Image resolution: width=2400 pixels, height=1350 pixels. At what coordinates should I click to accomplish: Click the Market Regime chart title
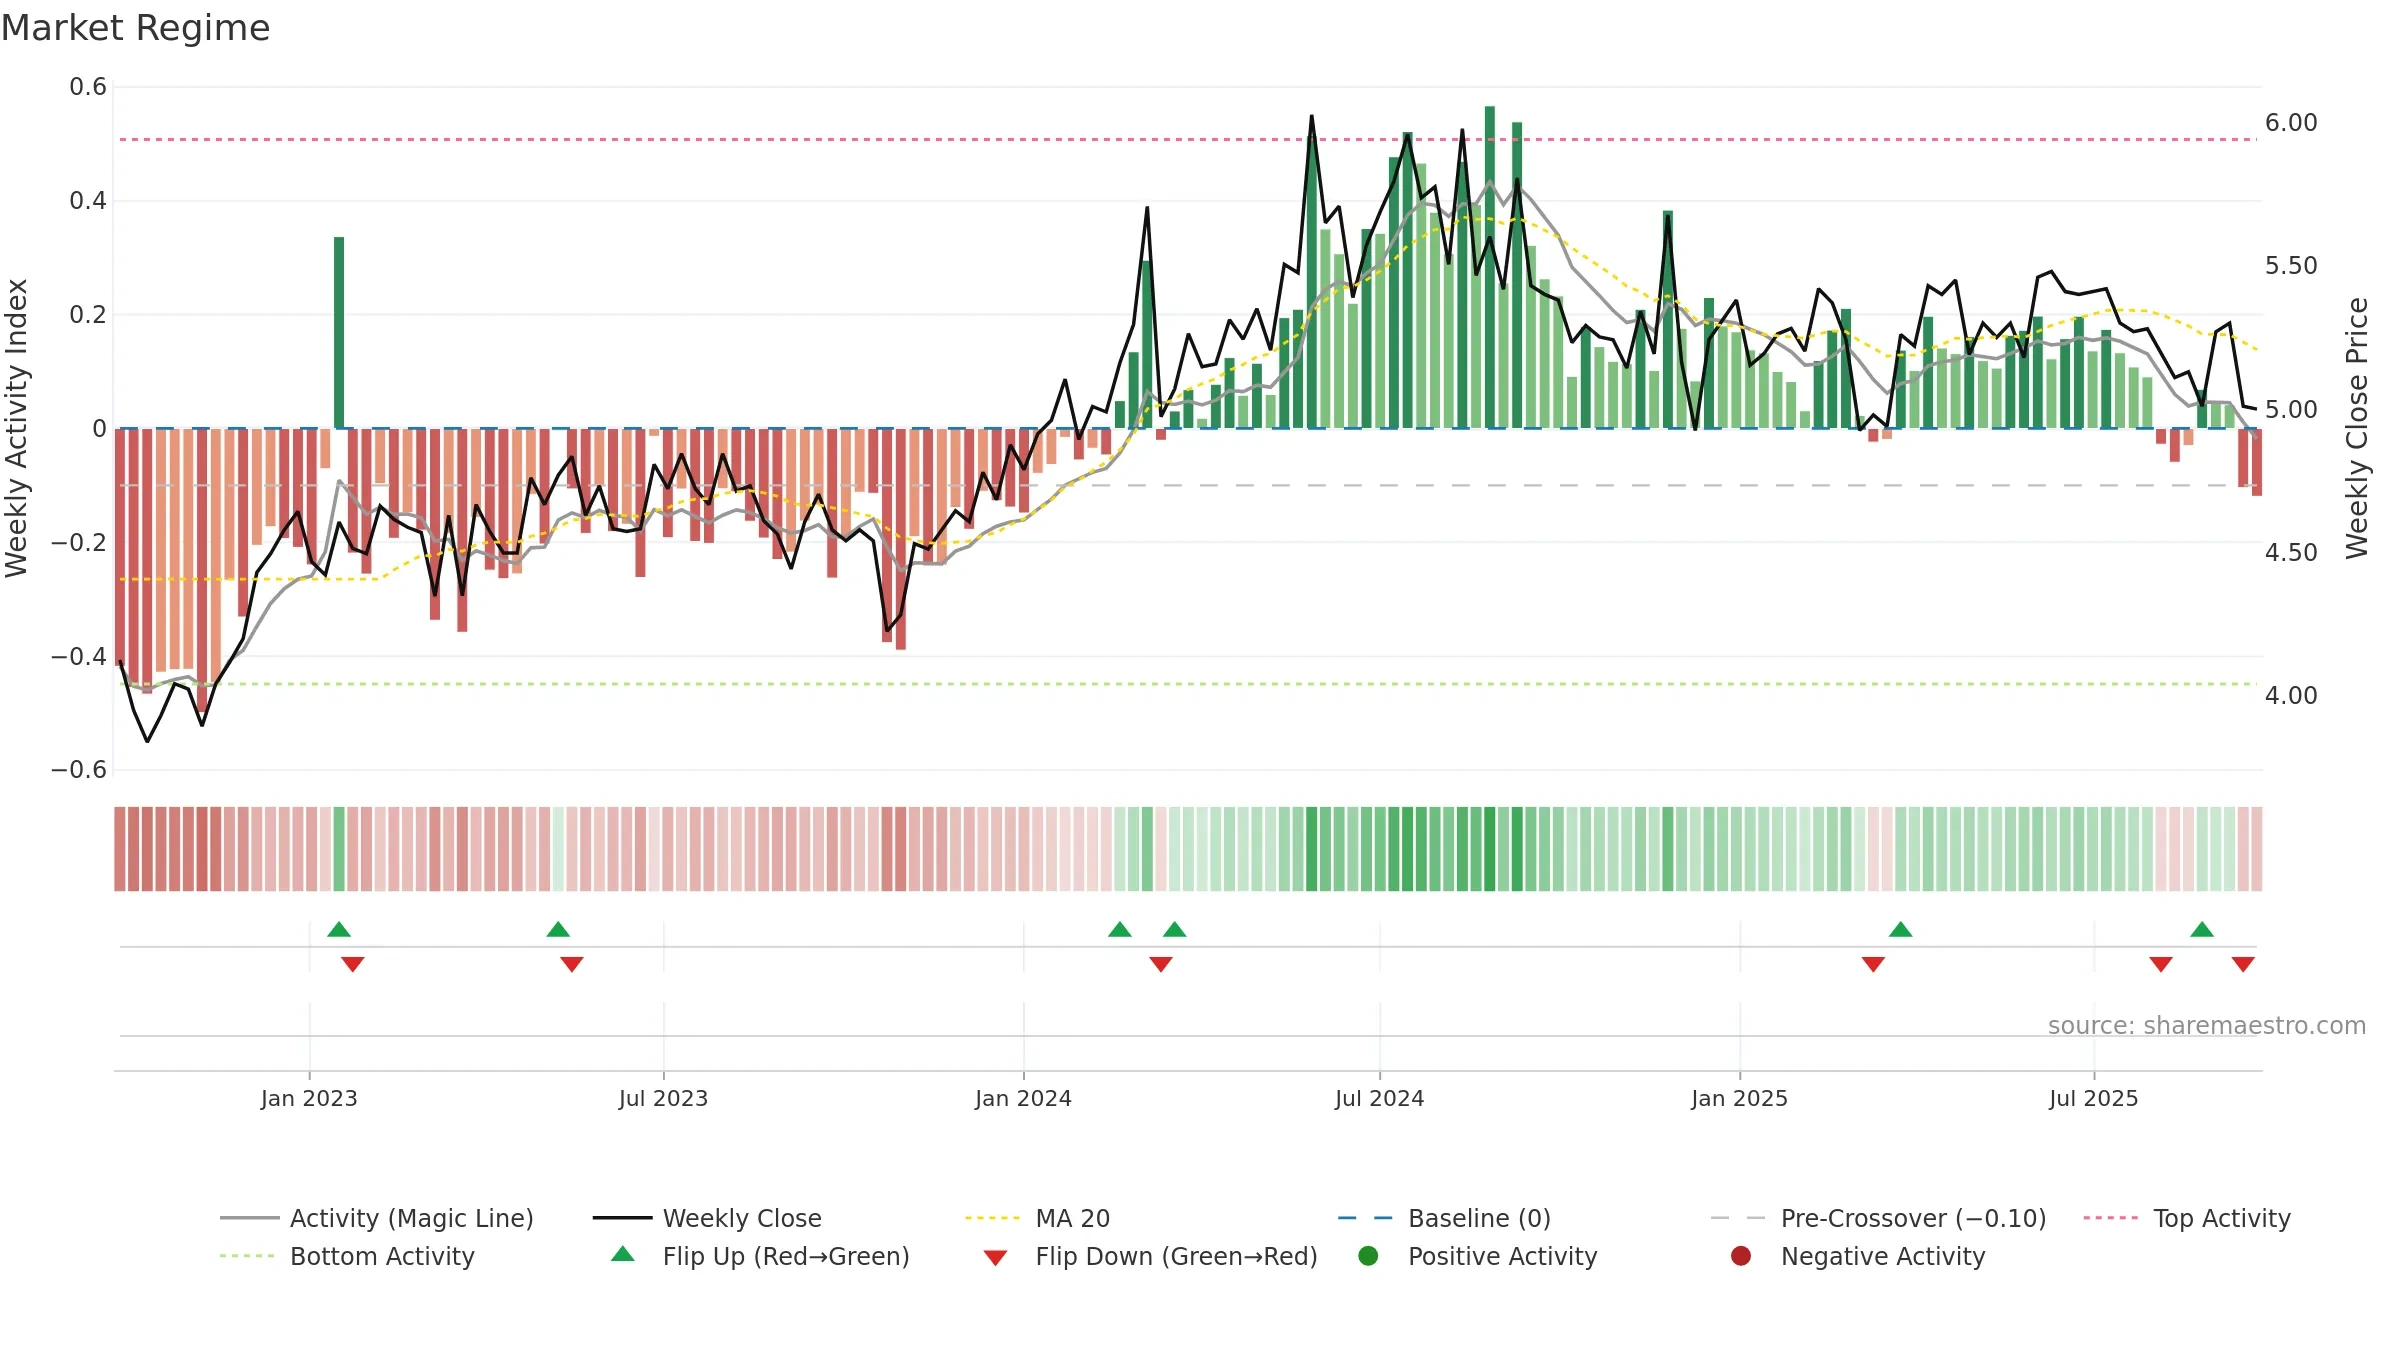coord(135,28)
